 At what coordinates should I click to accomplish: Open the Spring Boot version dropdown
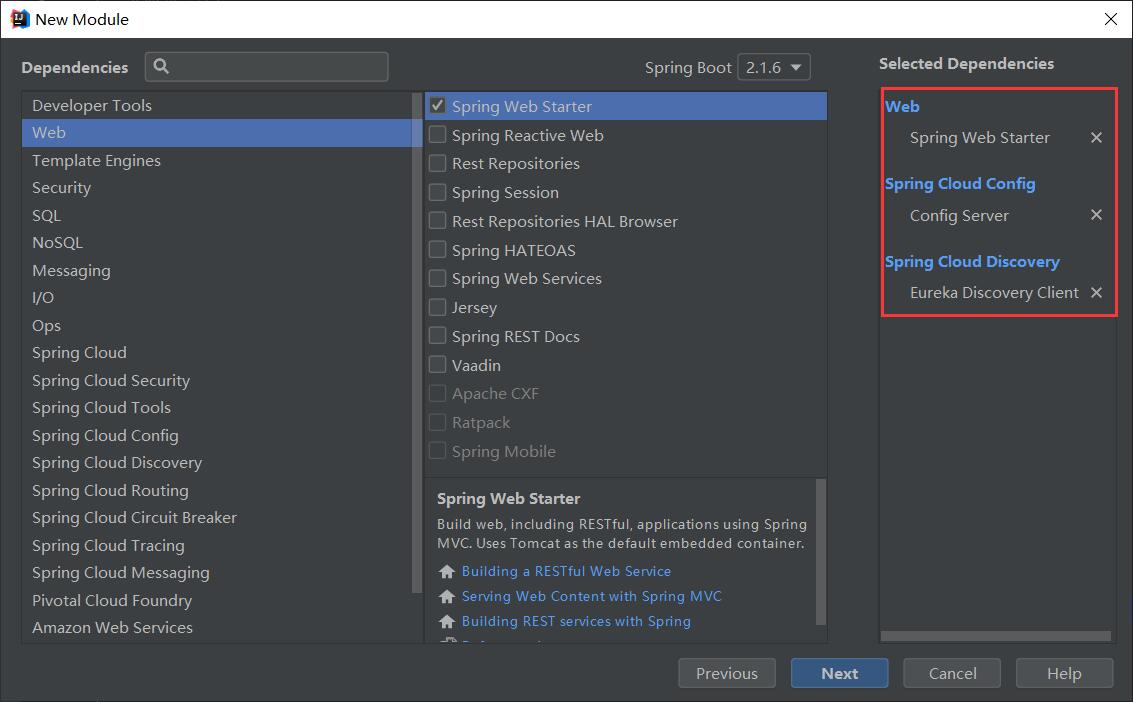(774, 67)
